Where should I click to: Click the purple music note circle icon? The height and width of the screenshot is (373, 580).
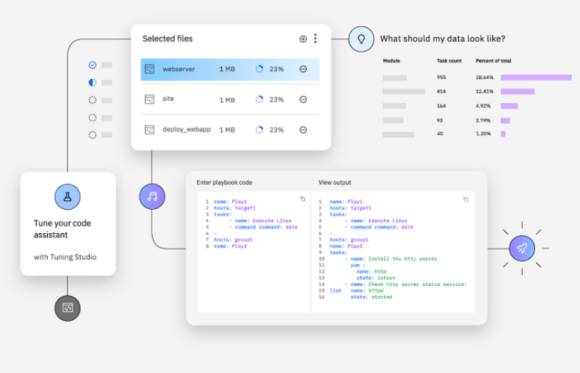pyautogui.click(x=152, y=196)
